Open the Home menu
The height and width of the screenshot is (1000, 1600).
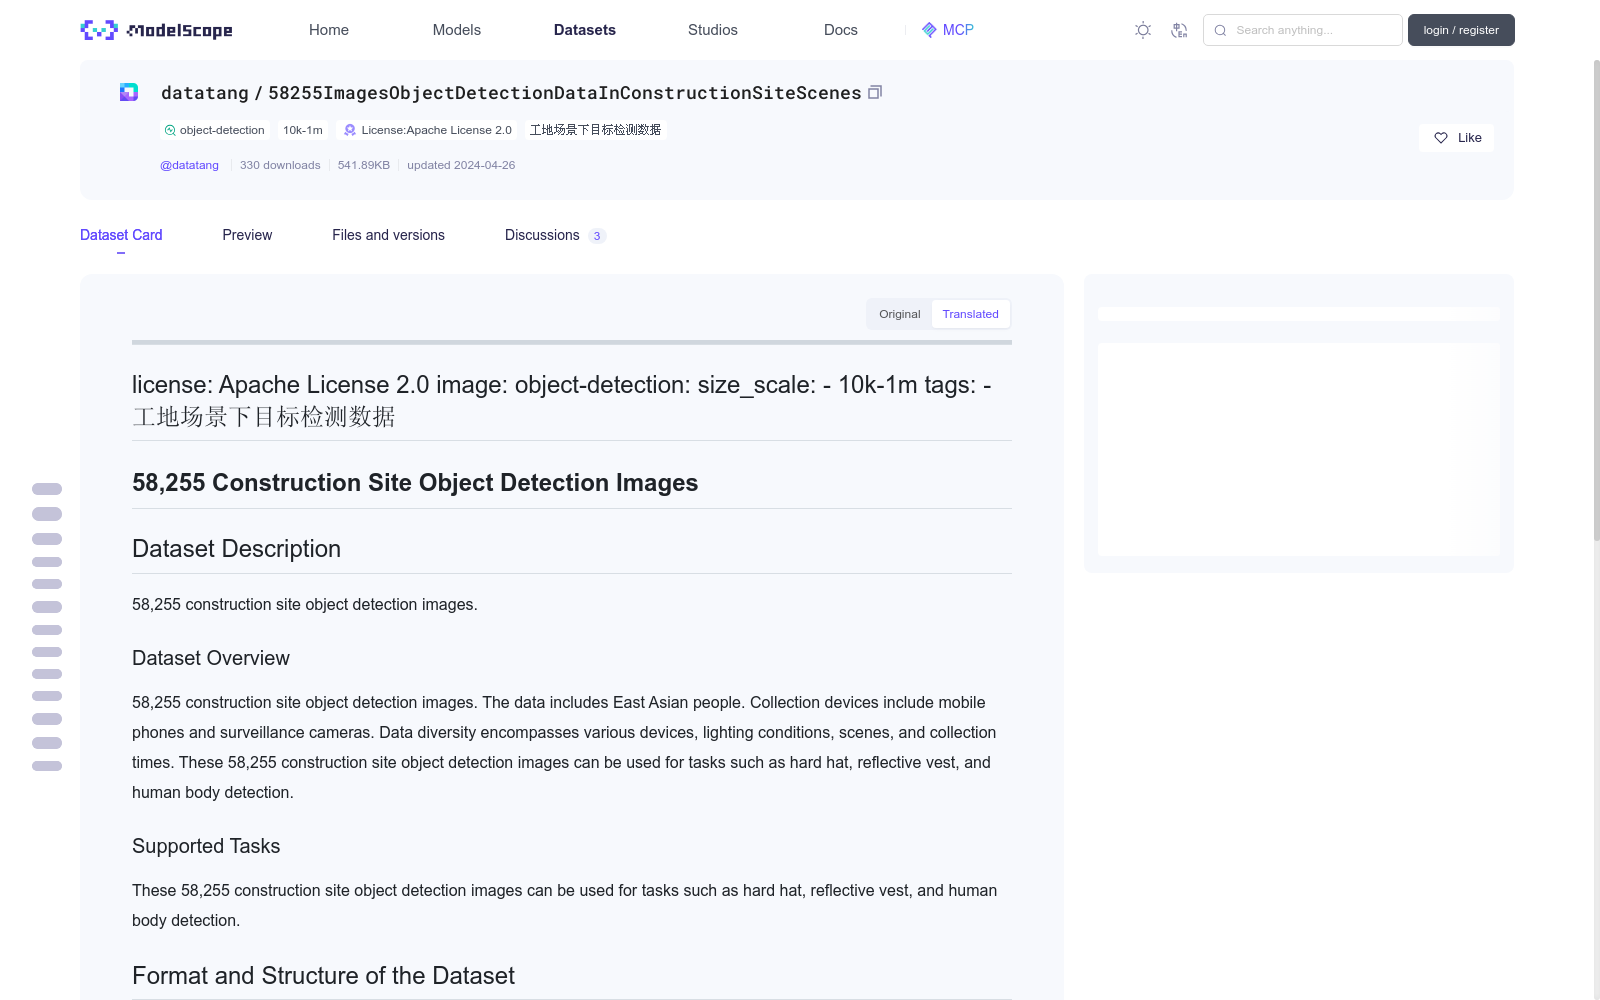click(329, 30)
